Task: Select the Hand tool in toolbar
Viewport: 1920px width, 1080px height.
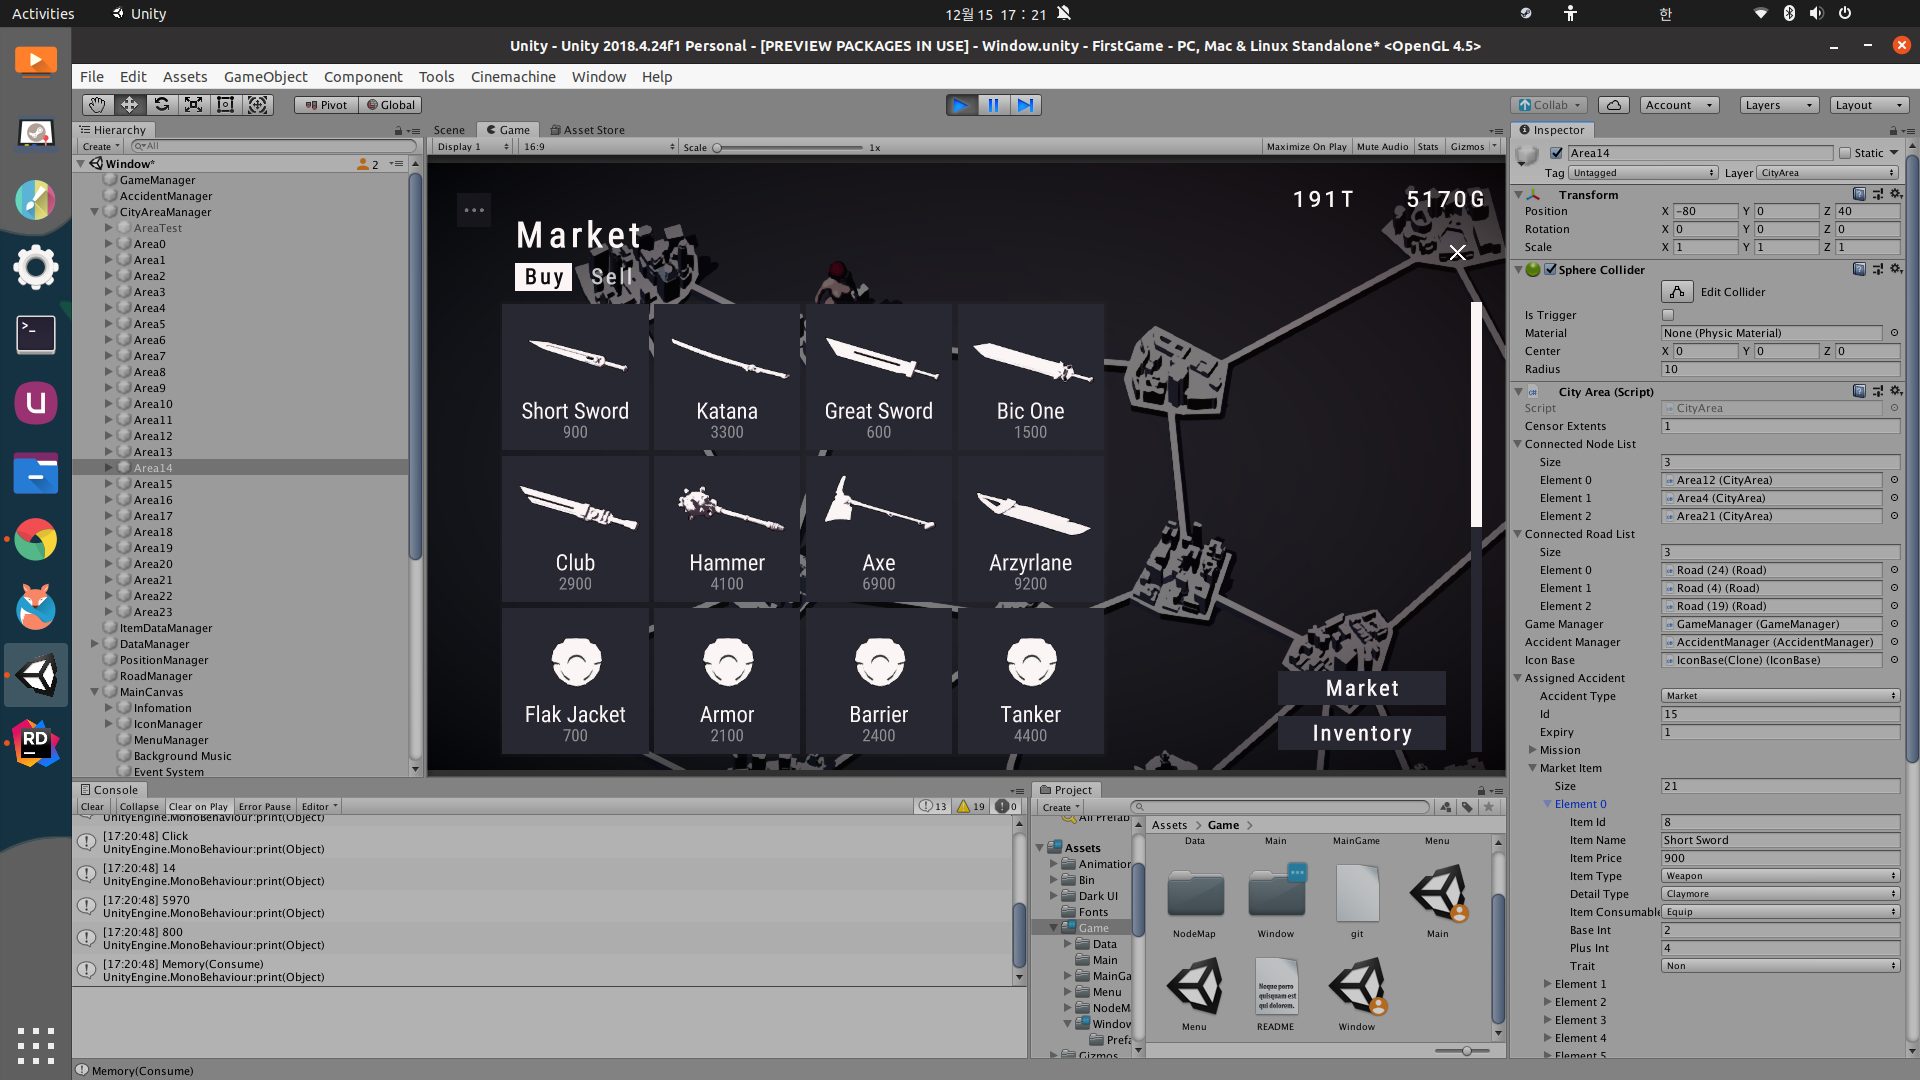Action: pos(97,105)
